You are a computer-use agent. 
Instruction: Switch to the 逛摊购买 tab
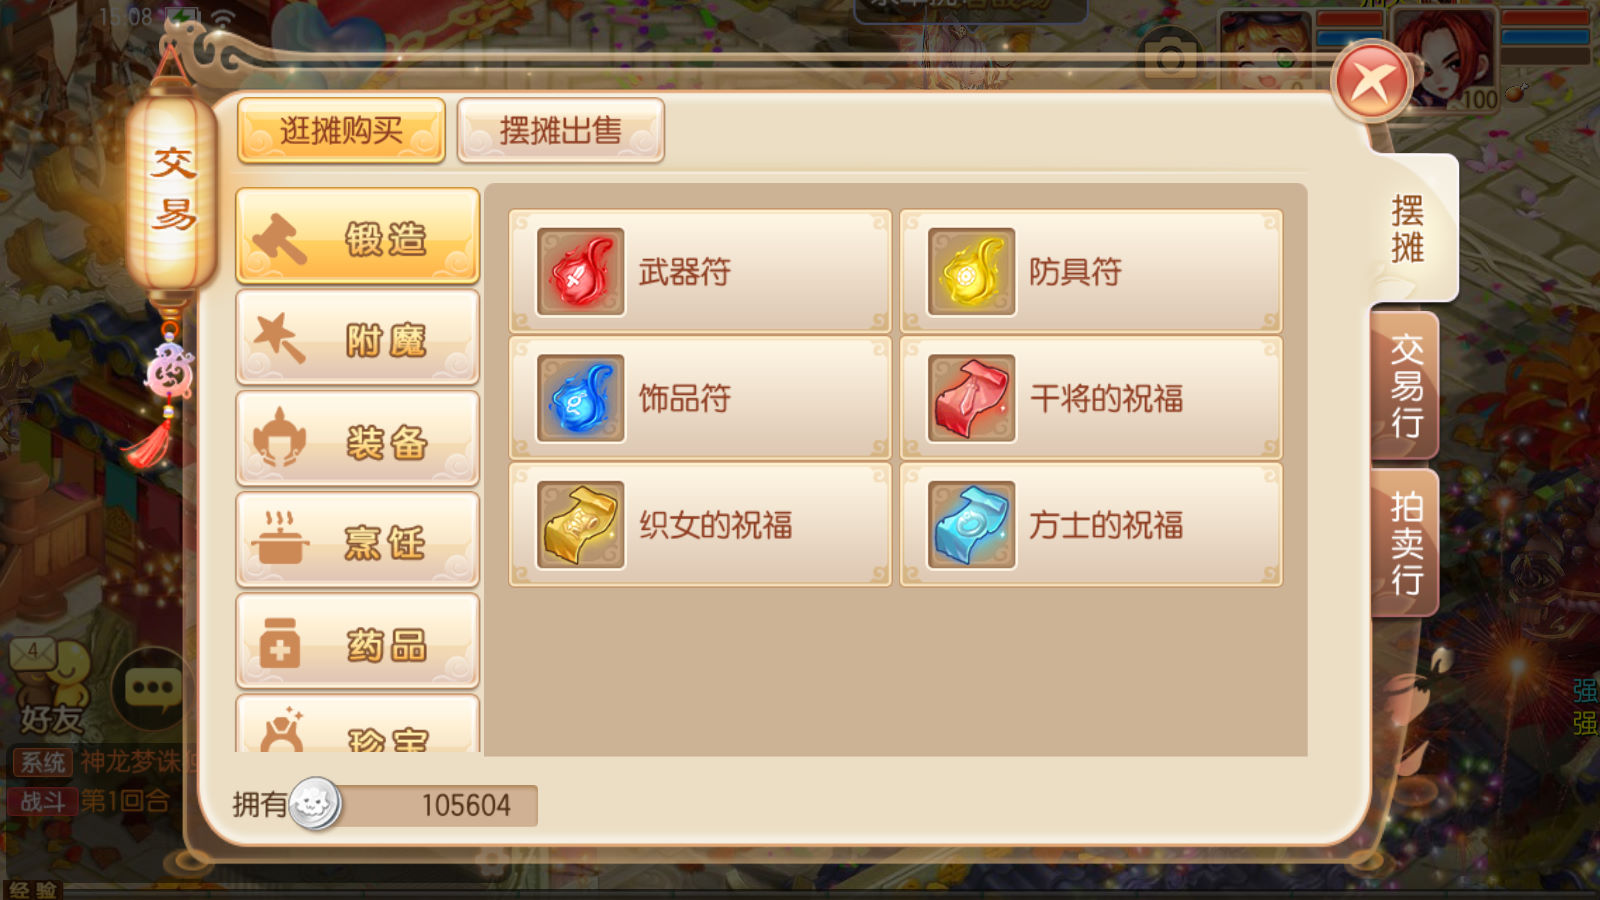(x=341, y=130)
